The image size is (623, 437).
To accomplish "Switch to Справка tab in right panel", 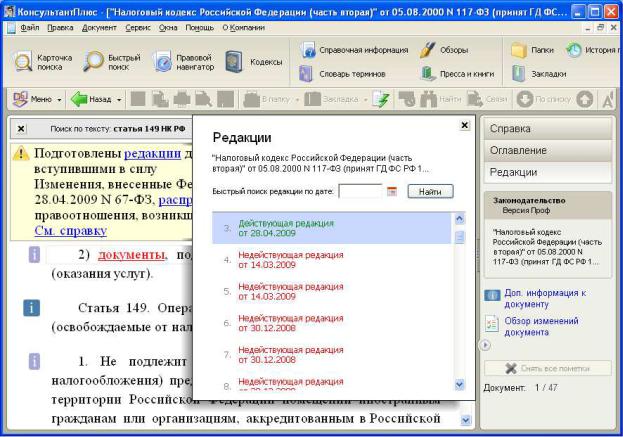I will point(548,129).
